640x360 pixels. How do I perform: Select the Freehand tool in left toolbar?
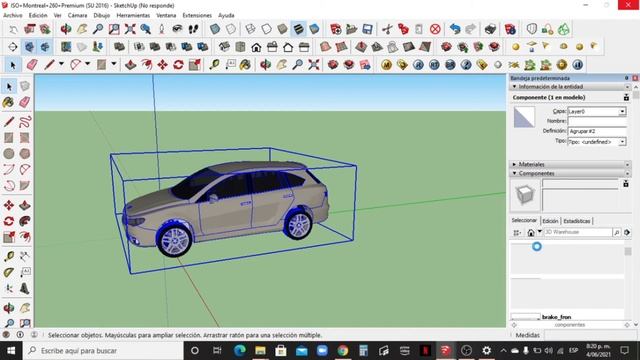[25, 121]
